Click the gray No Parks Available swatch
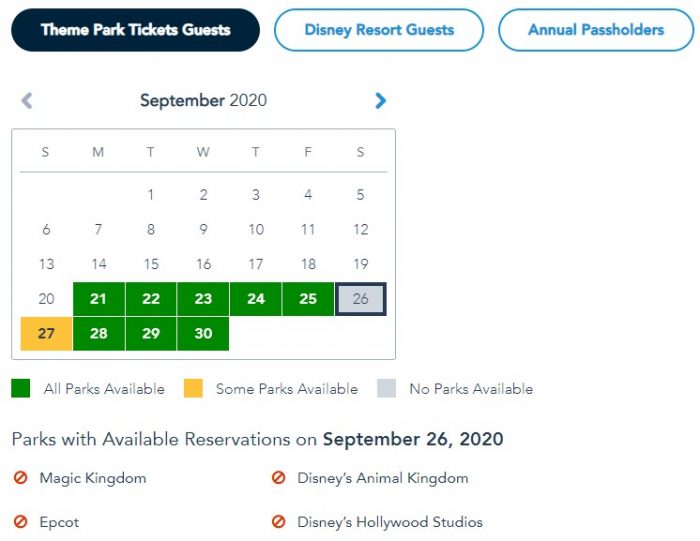 click(386, 389)
